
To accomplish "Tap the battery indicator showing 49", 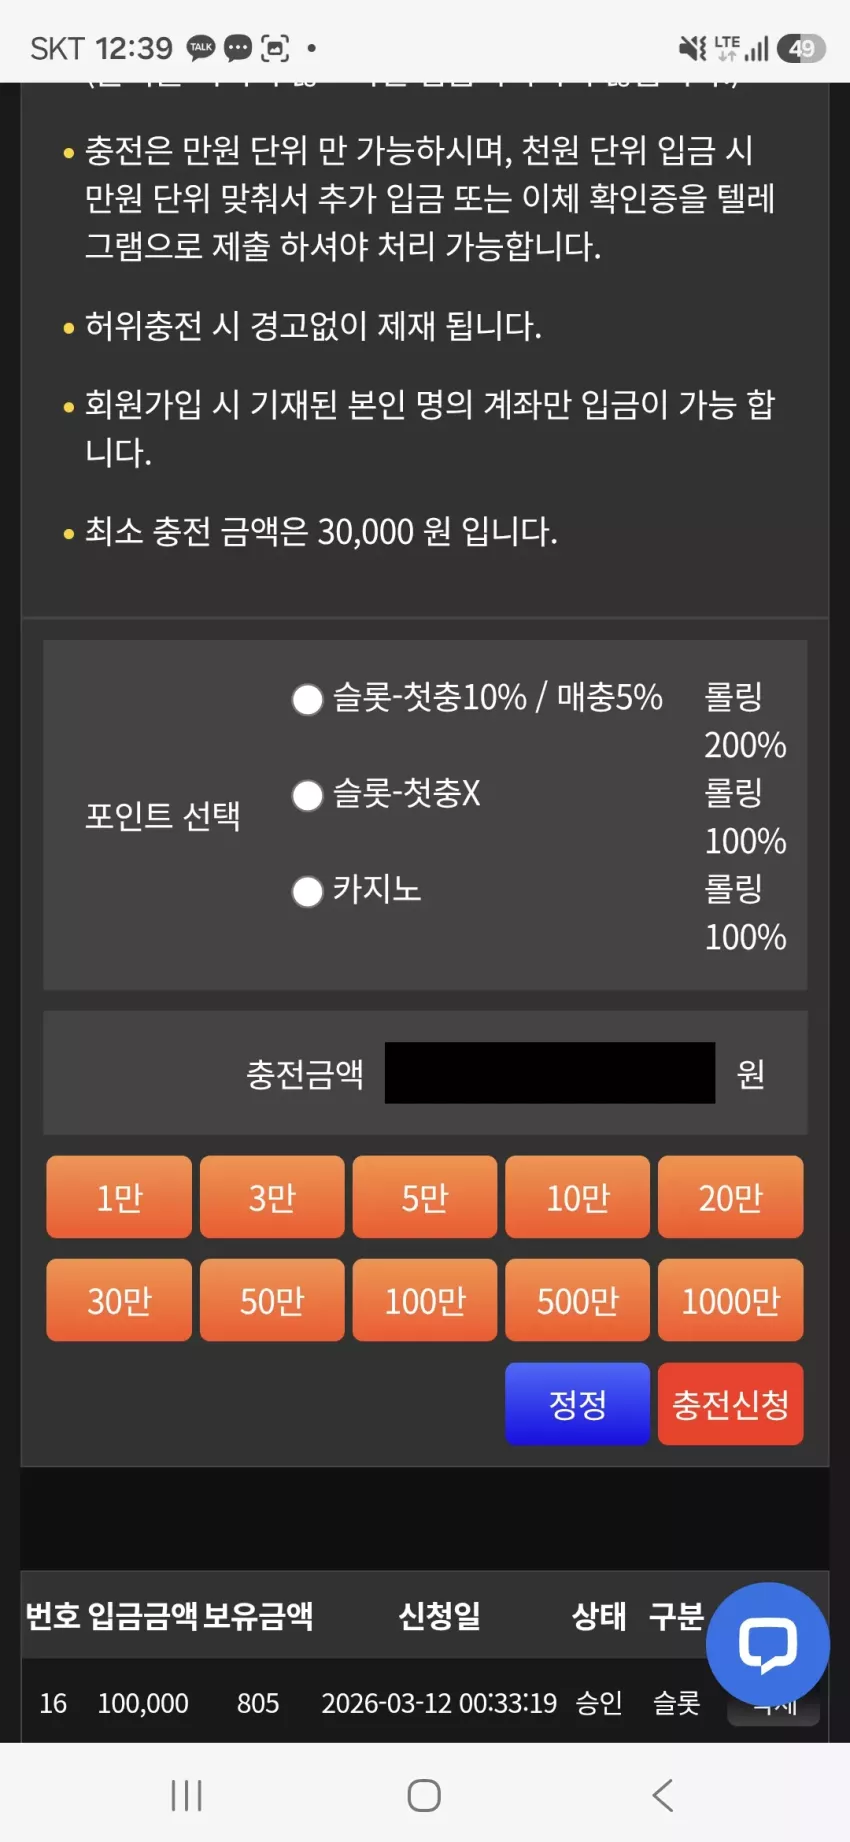I will coord(801,47).
